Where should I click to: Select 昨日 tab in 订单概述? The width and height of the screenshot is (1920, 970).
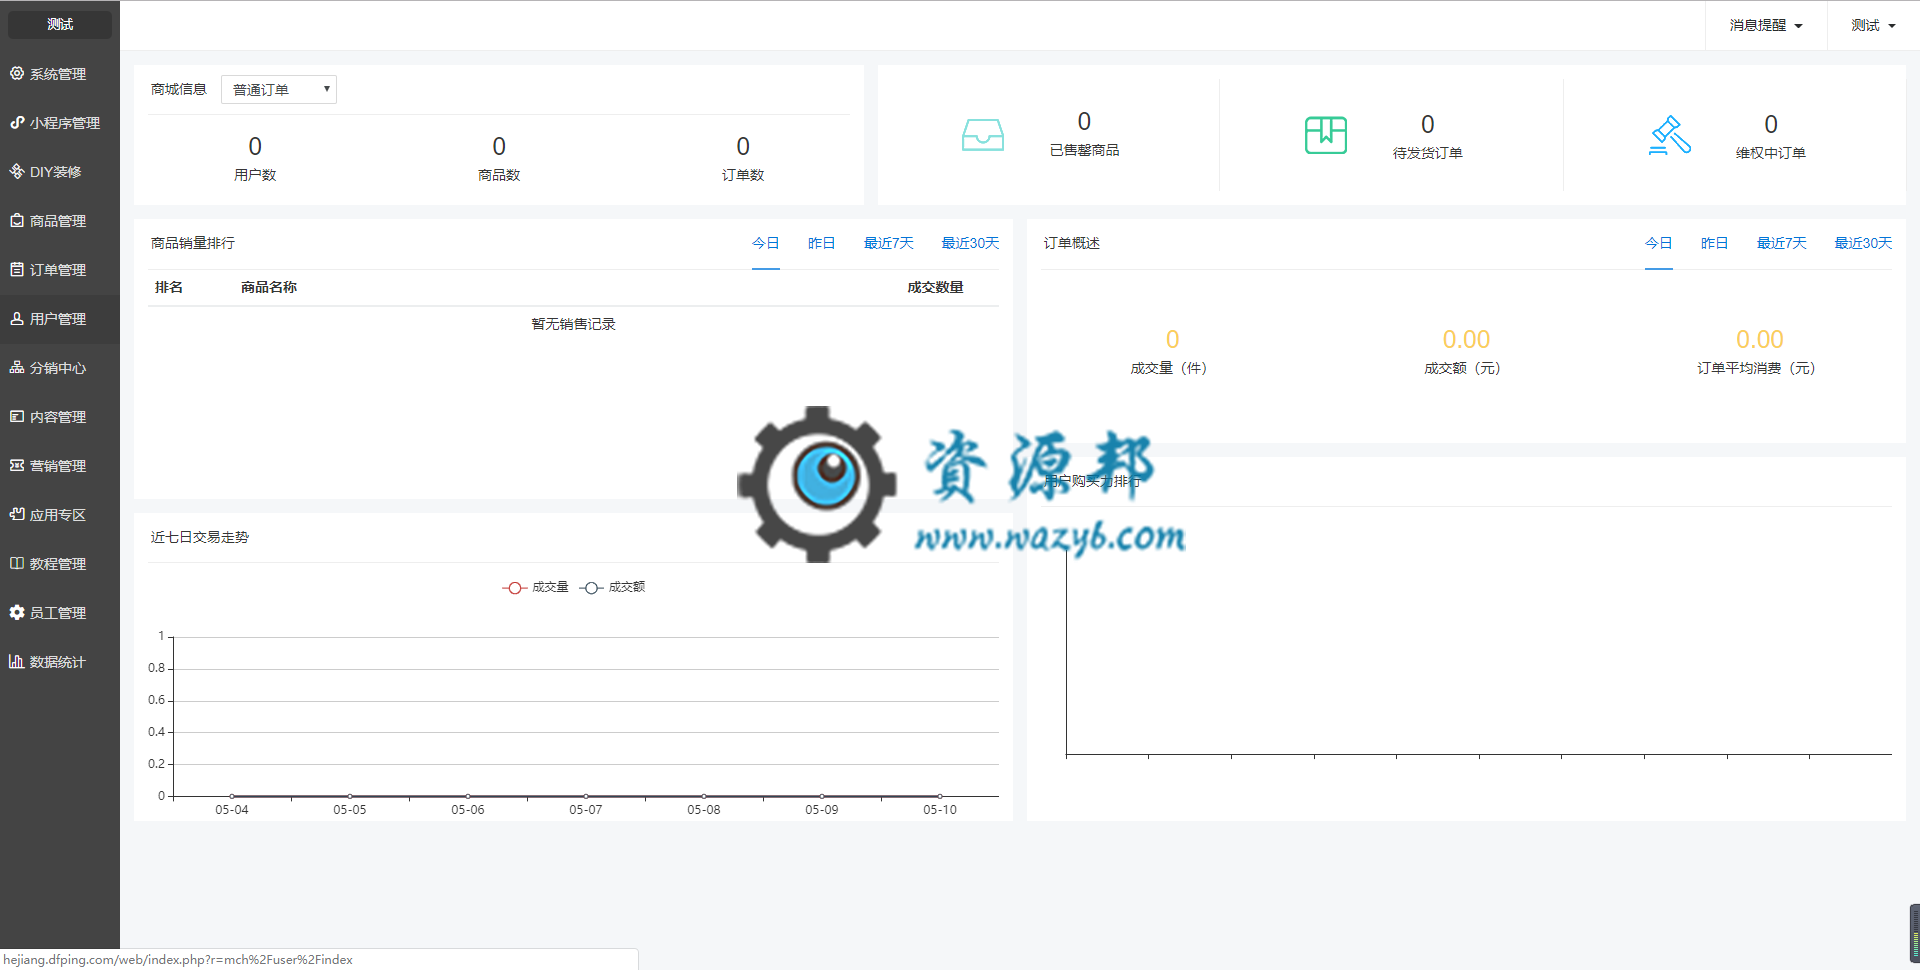click(x=1715, y=243)
